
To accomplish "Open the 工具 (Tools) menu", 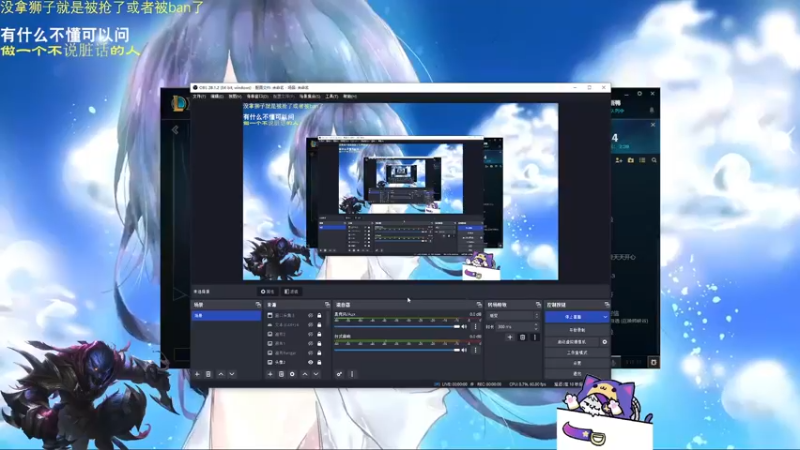I will [332, 96].
